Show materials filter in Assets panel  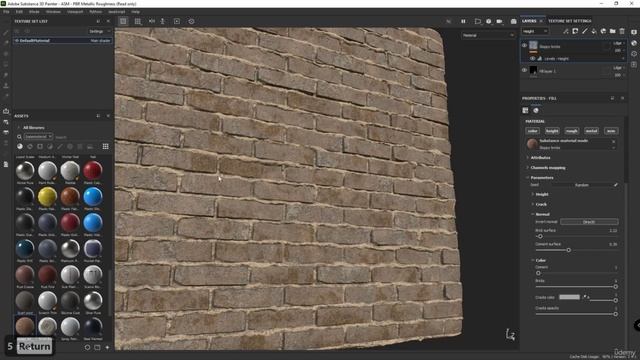[20, 146]
